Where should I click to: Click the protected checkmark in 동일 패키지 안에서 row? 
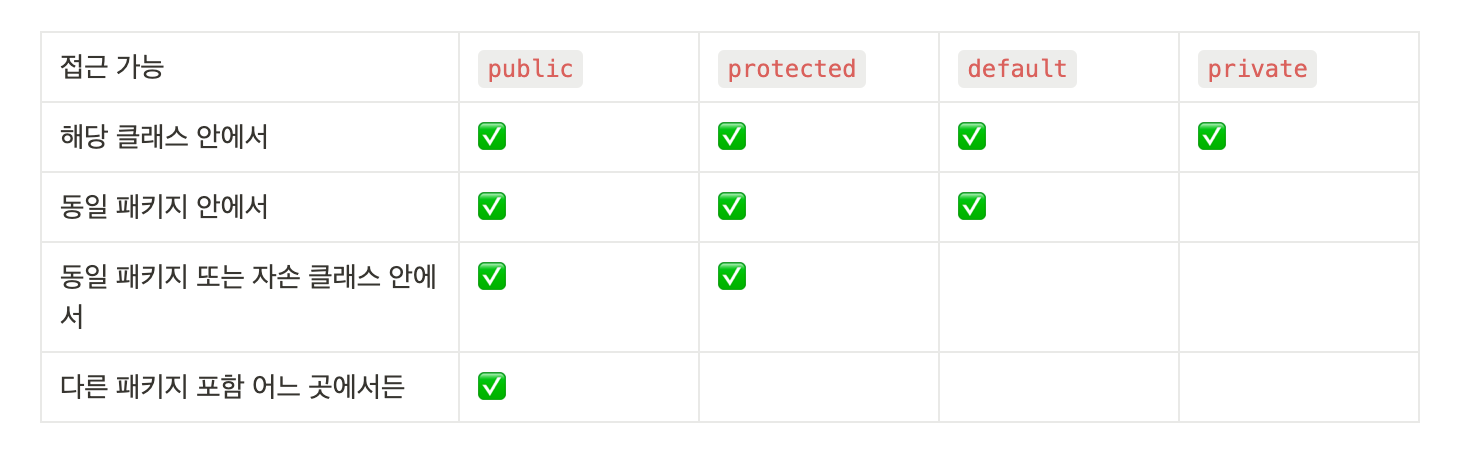(x=732, y=206)
